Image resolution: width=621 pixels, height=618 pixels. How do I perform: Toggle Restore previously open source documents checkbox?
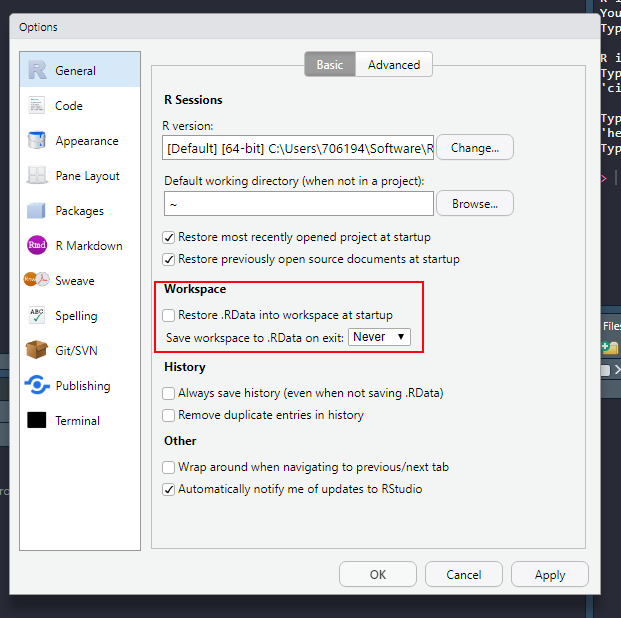pyautogui.click(x=169, y=259)
